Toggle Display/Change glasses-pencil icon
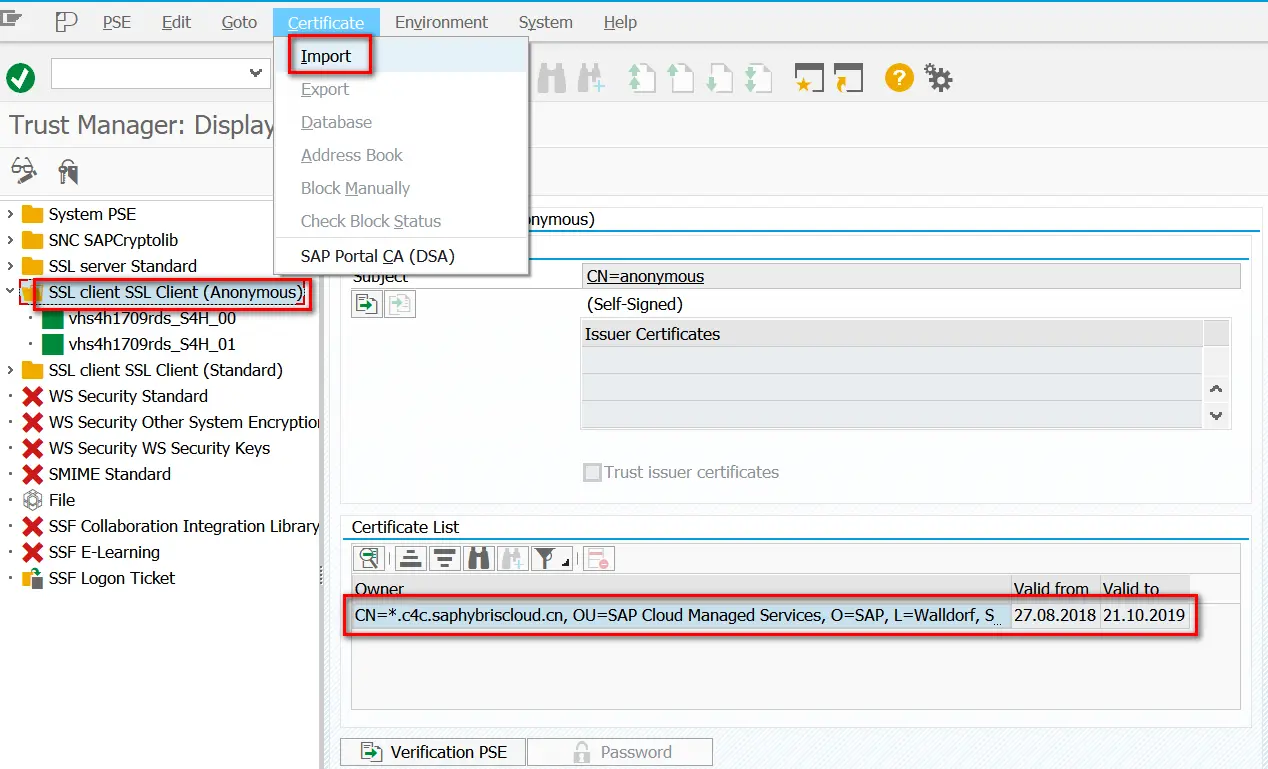This screenshot has width=1268, height=769. point(24,170)
